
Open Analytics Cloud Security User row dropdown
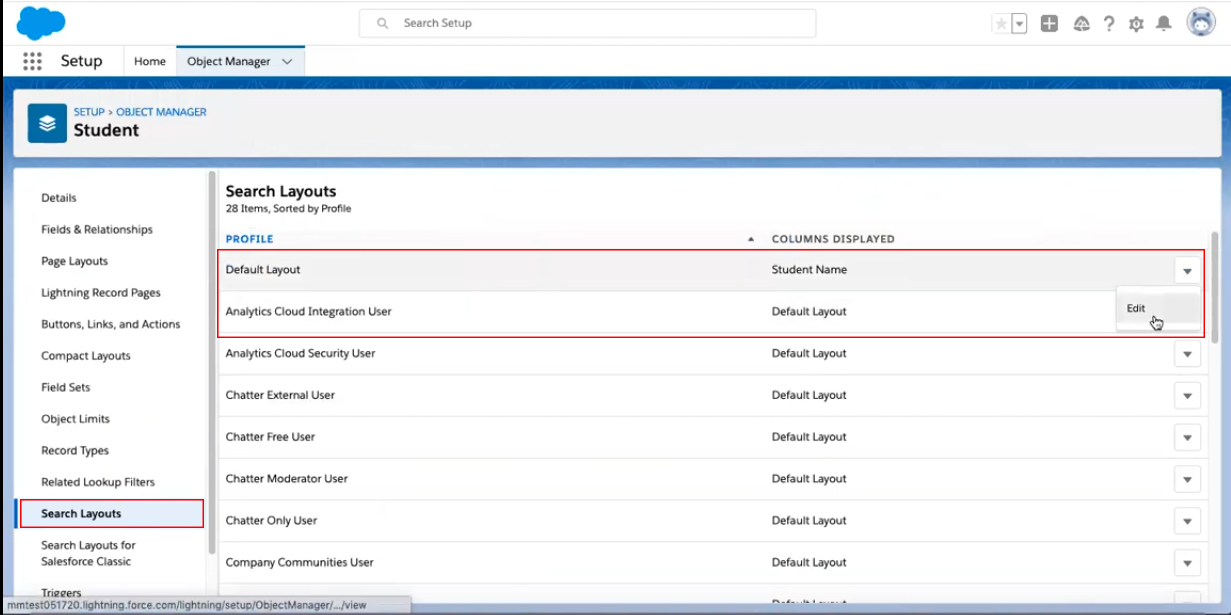(x=1187, y=354)
